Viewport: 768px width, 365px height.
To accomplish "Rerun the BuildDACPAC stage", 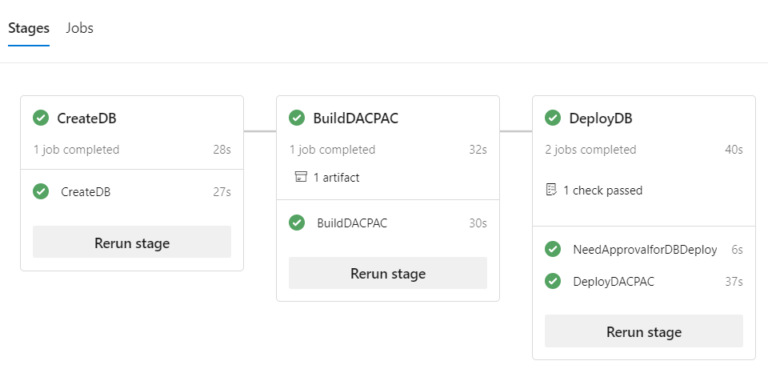I will coord(388,273).
